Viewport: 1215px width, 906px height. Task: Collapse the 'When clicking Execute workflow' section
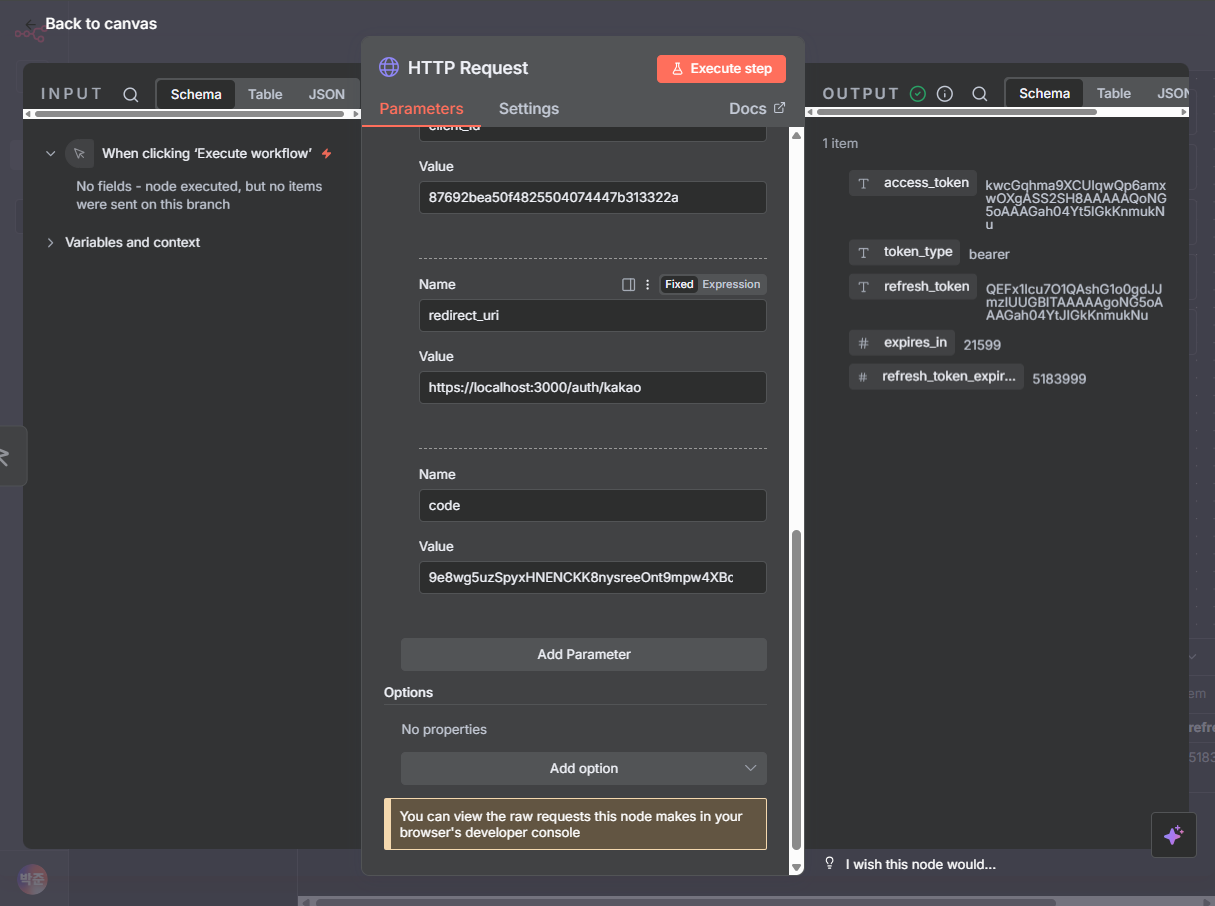50,154
